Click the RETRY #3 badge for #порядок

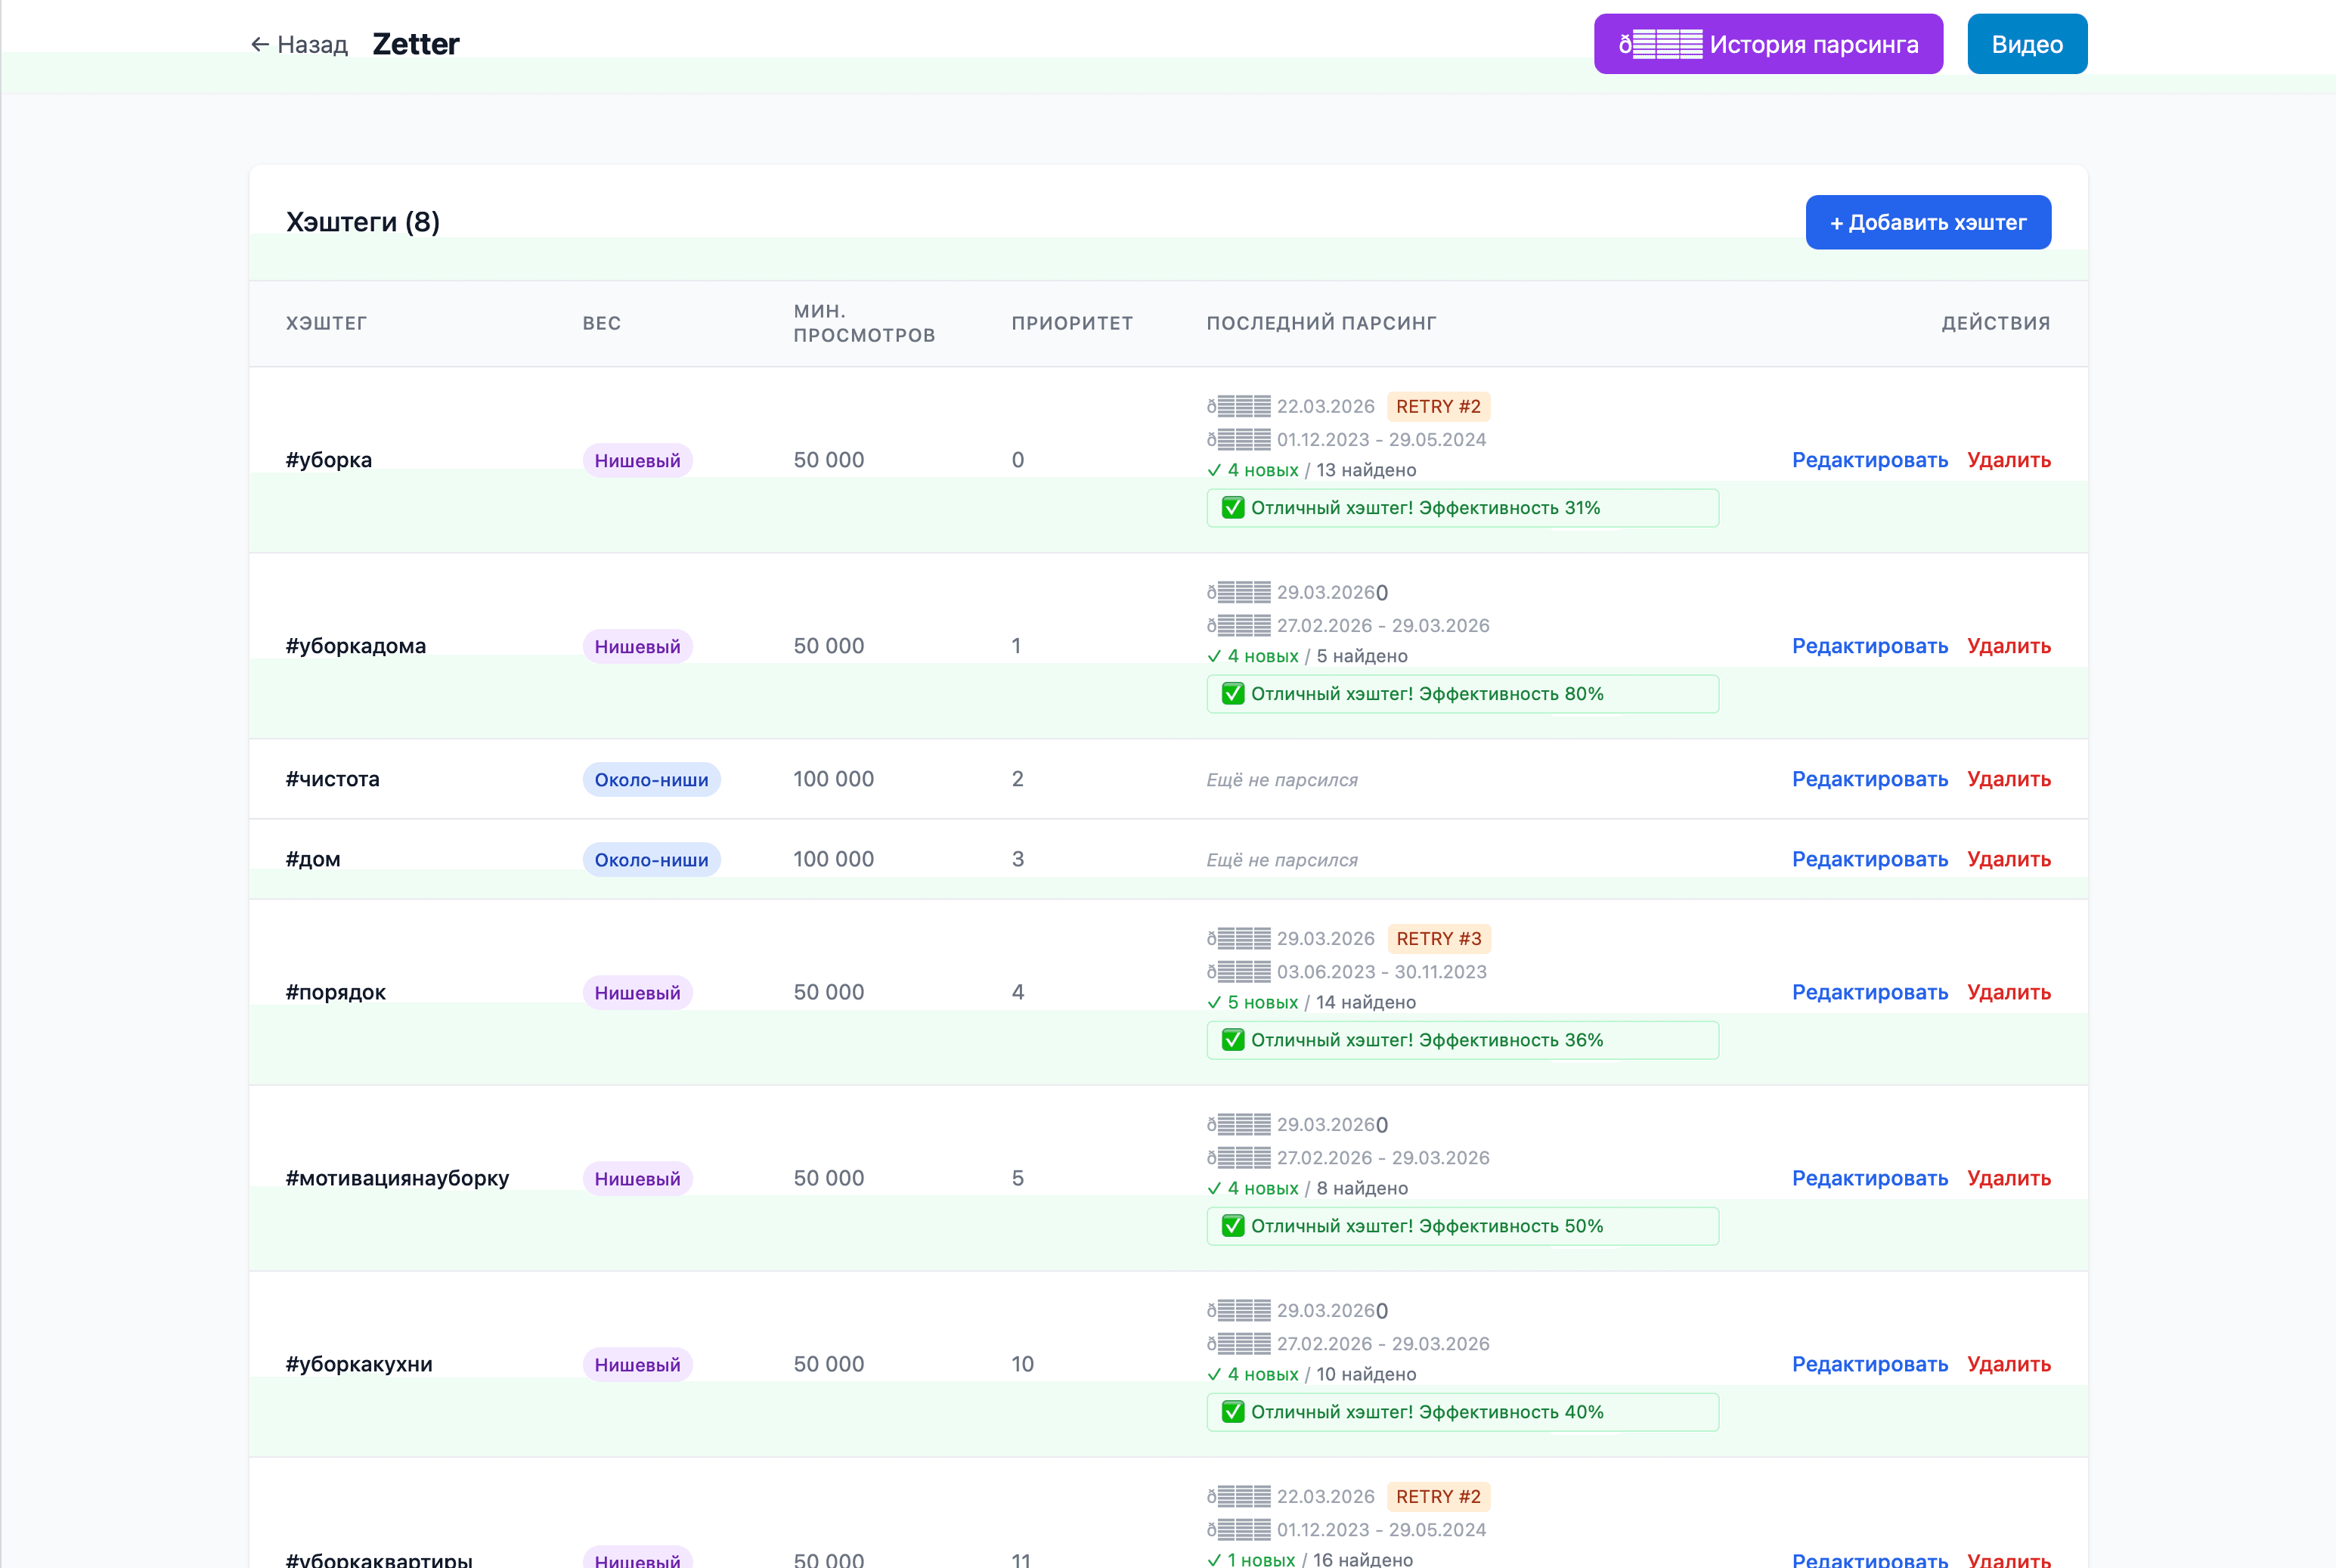point(1438,938)
